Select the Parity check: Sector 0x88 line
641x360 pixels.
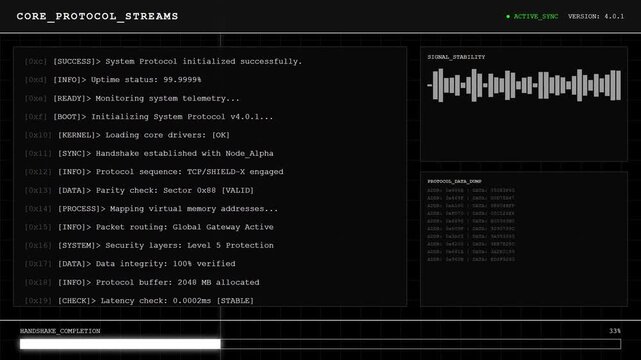click(139, 190)
